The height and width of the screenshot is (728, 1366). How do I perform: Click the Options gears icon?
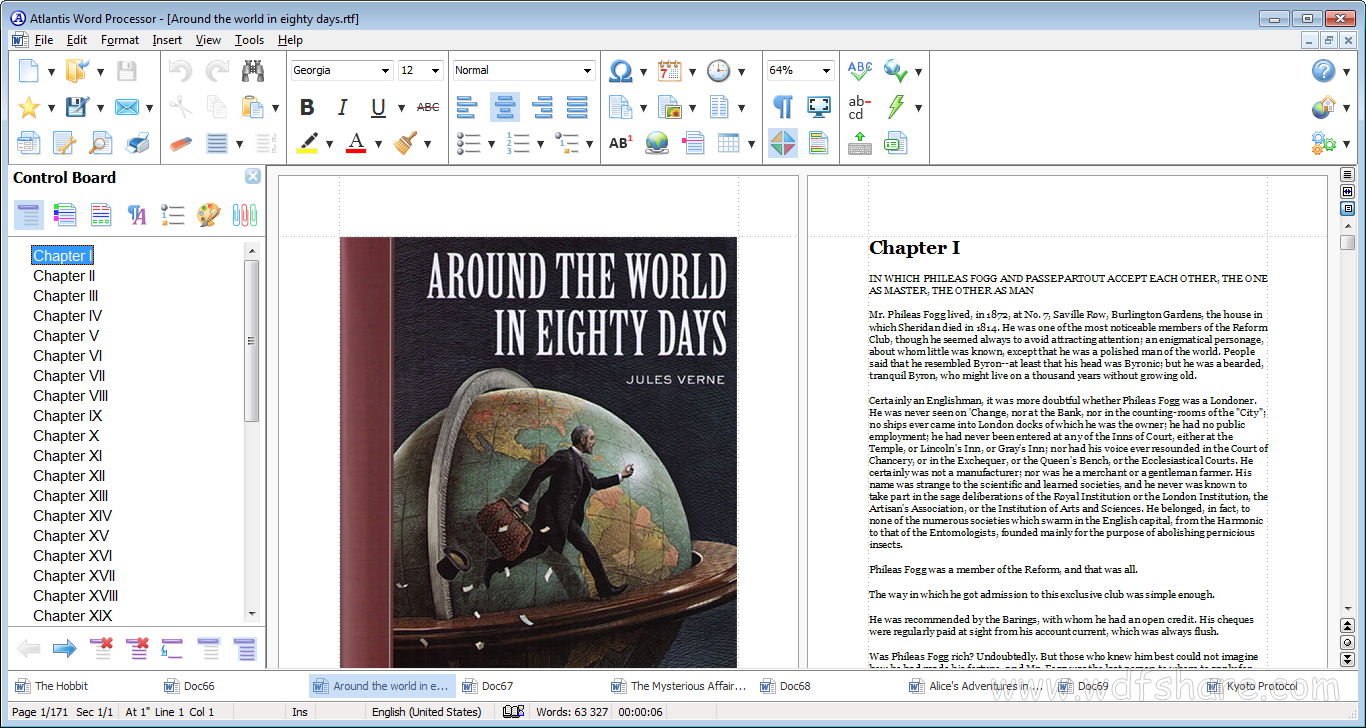point(1324,143)
